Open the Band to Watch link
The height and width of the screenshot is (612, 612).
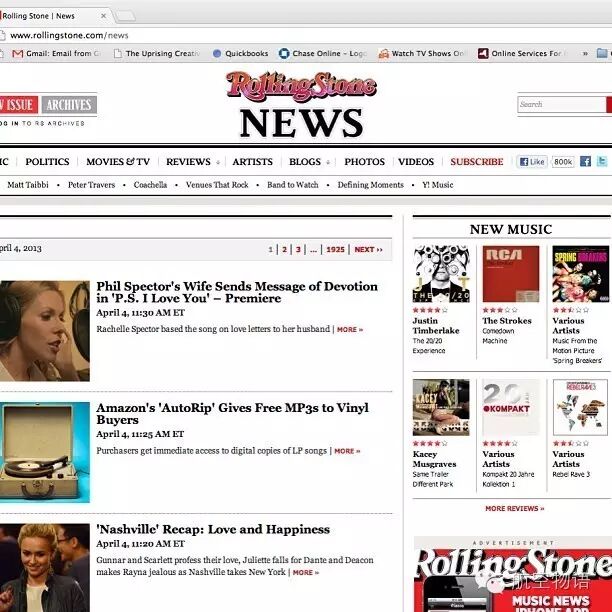coord(293,185)
